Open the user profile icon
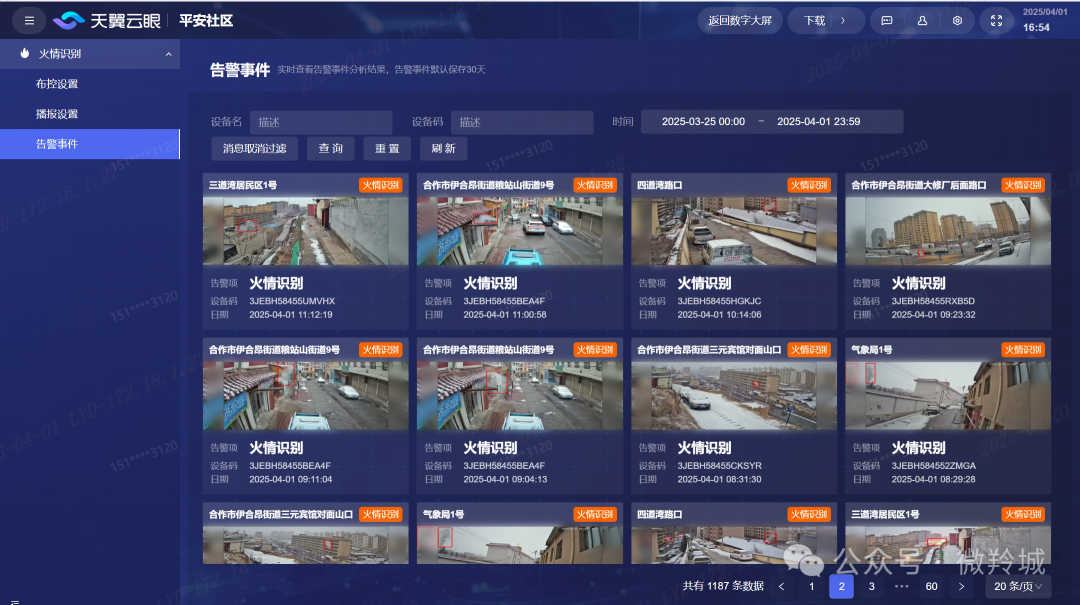This screenshot has width=1080, height=605. click(922, 21)
